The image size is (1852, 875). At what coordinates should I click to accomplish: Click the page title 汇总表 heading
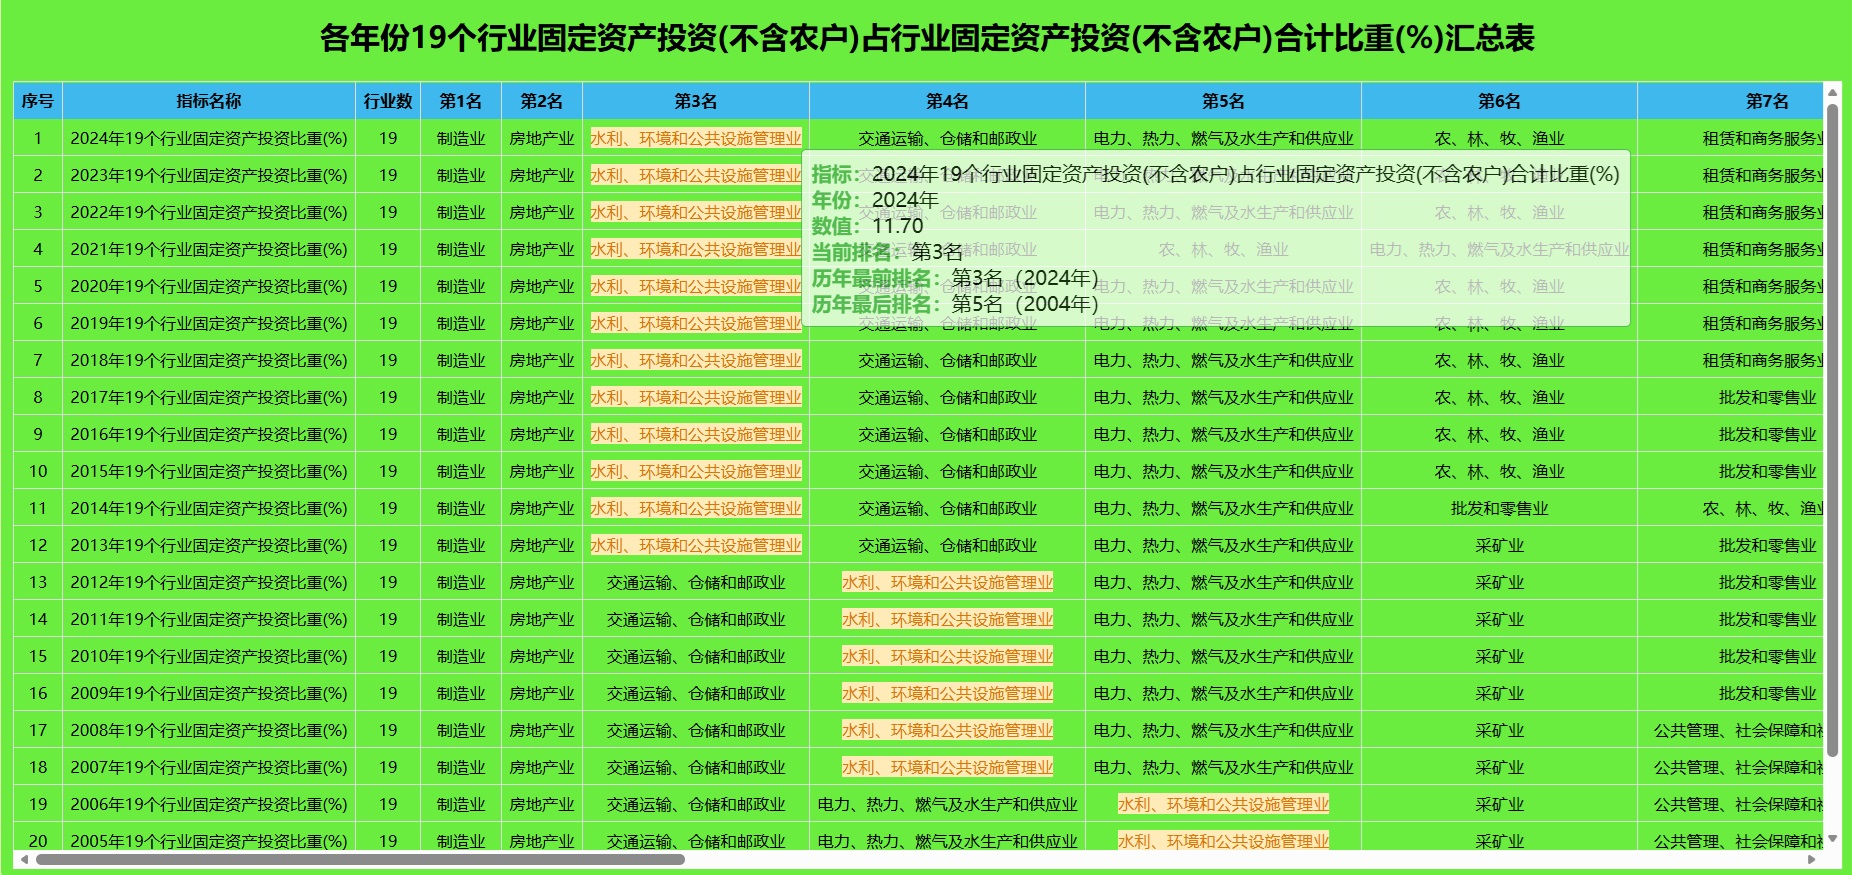coord(926,38)
